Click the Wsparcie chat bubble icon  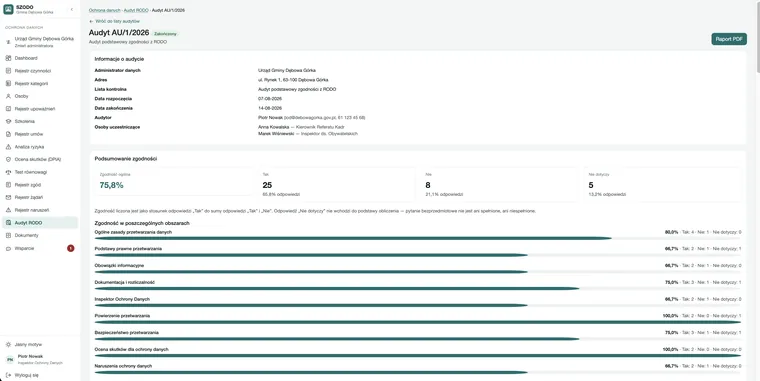pos(8,248)
